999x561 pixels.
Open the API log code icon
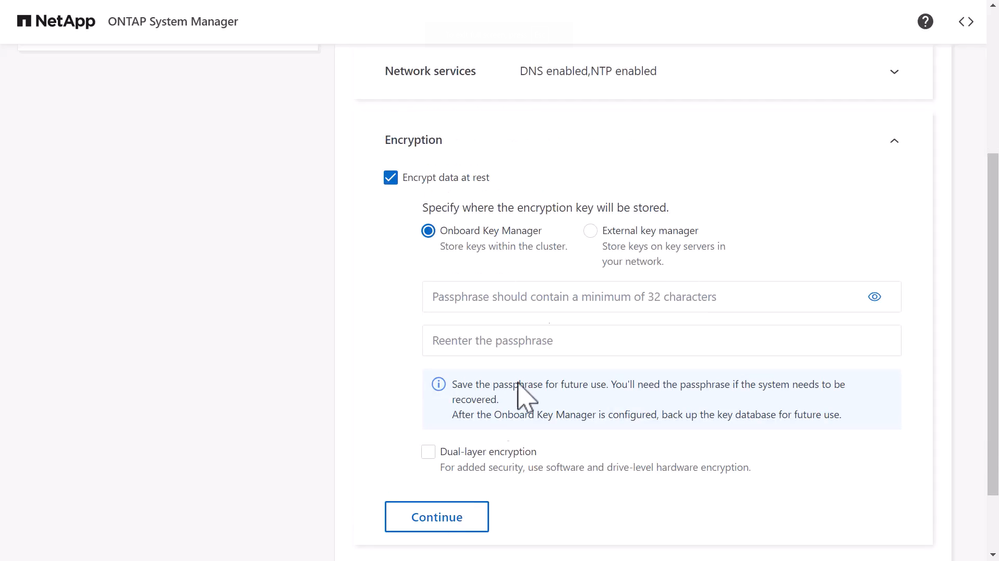(965, 21)
